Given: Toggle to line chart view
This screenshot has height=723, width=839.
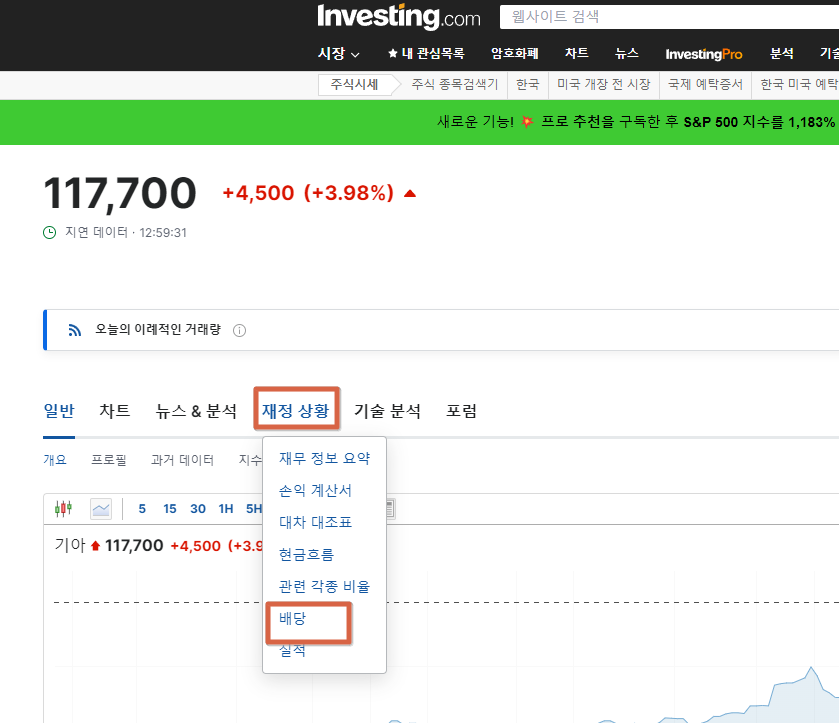Looking at the screenshot, I should click(100, 508).
